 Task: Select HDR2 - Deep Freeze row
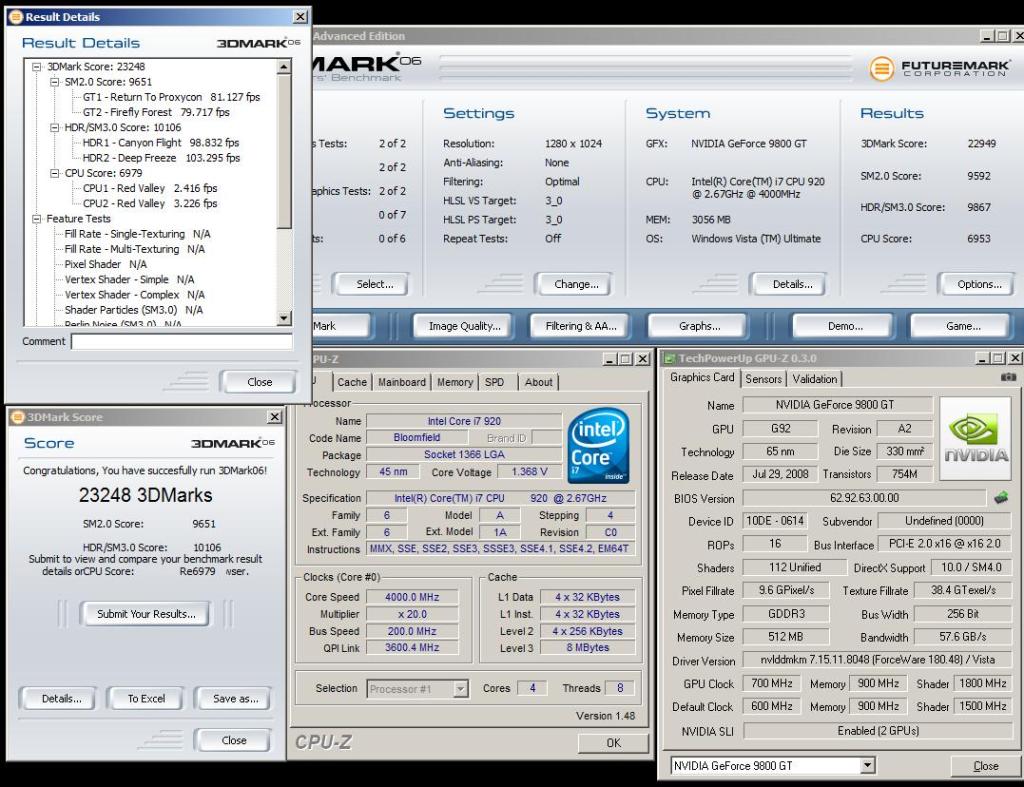[161, 158]
